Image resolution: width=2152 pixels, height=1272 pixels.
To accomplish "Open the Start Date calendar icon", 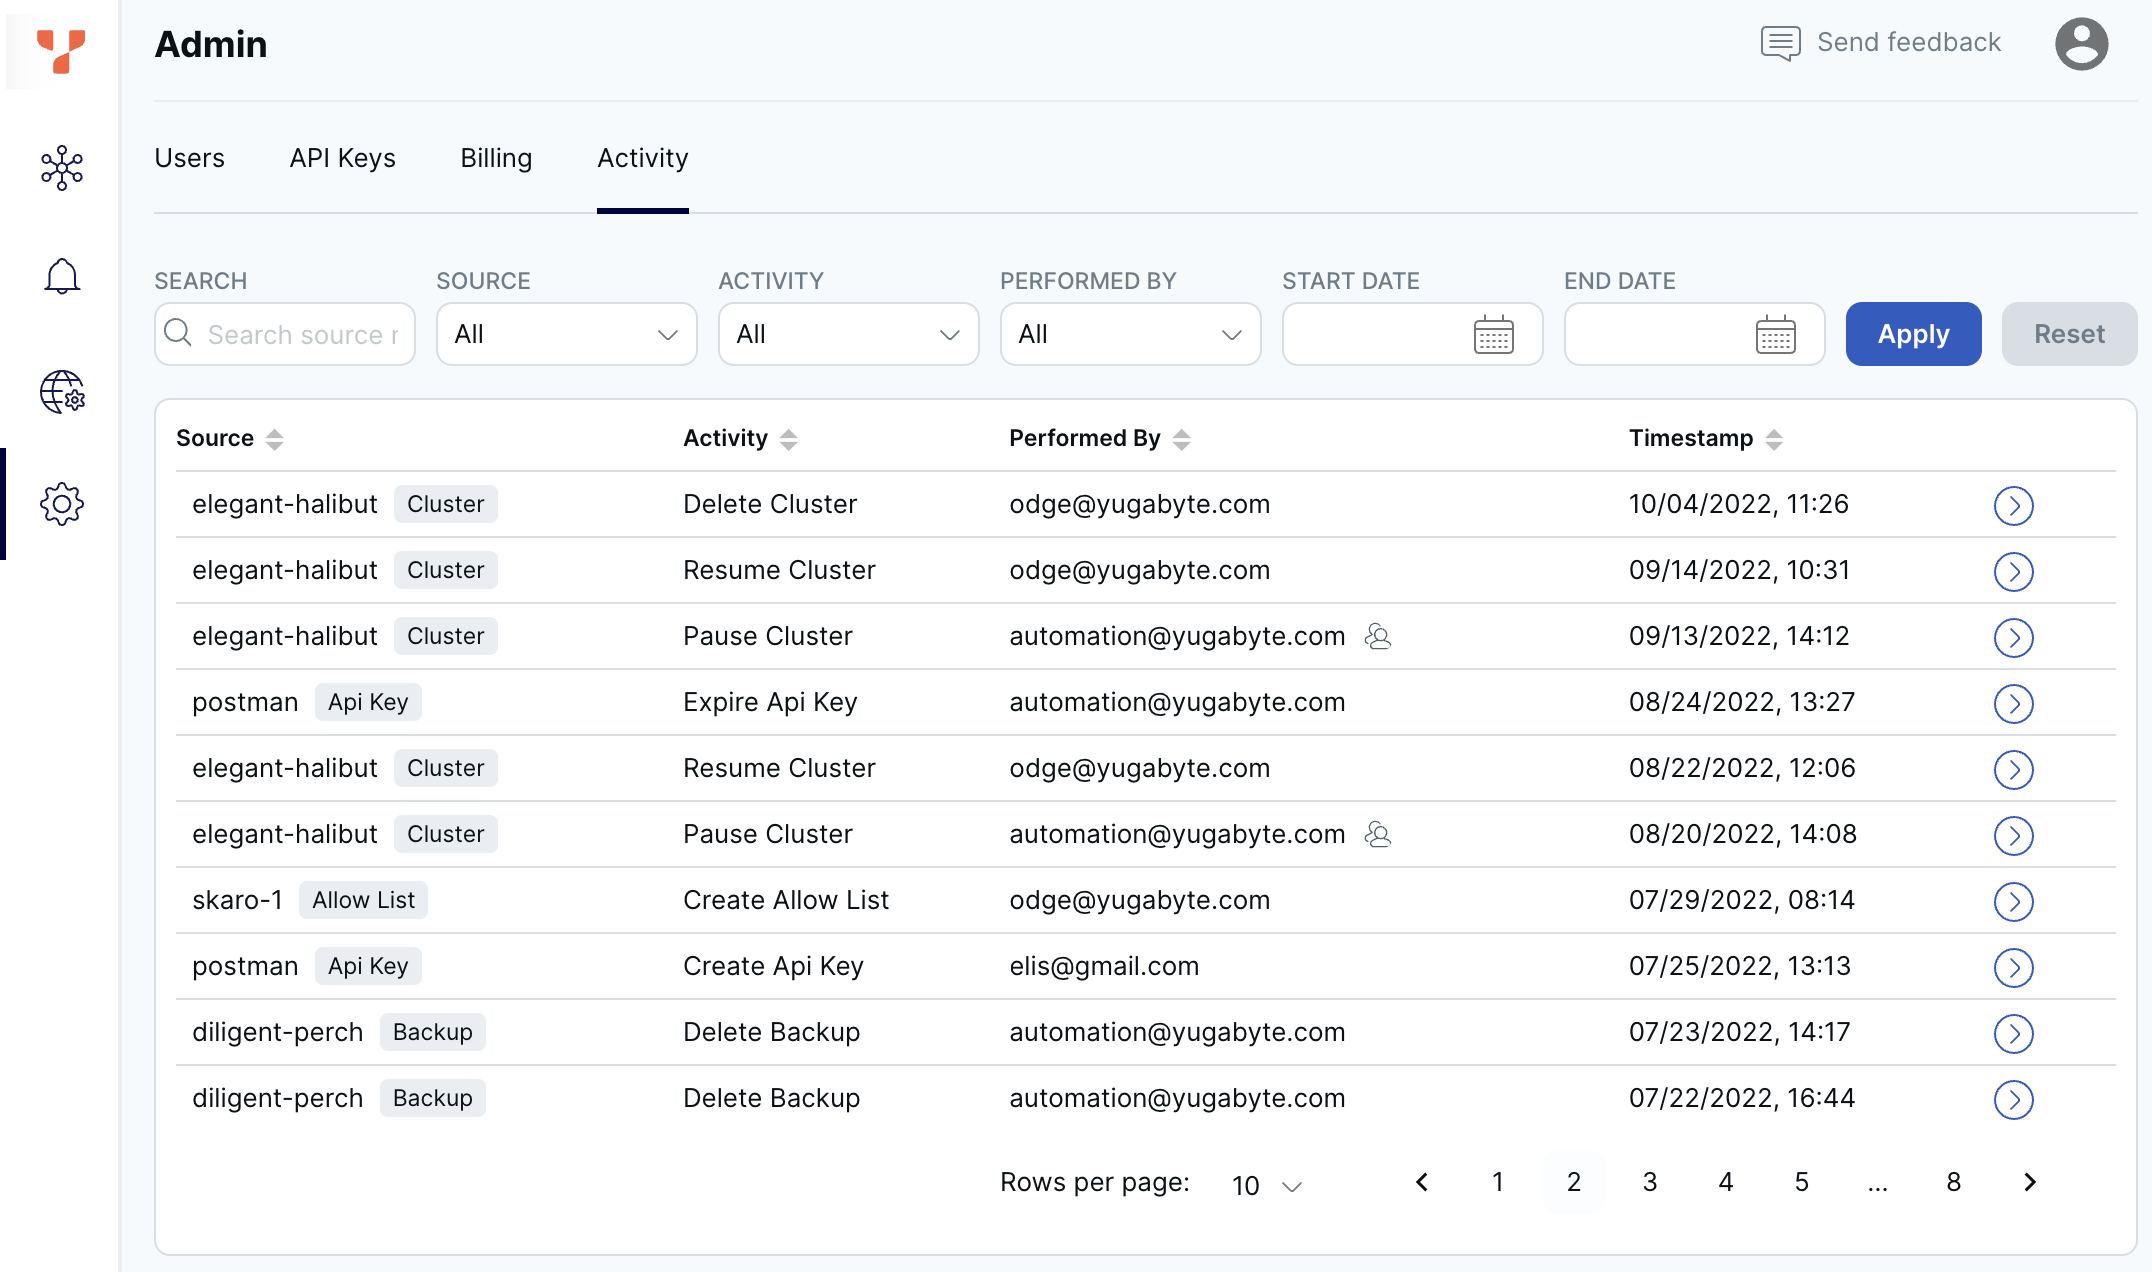I will [1493, 335].
